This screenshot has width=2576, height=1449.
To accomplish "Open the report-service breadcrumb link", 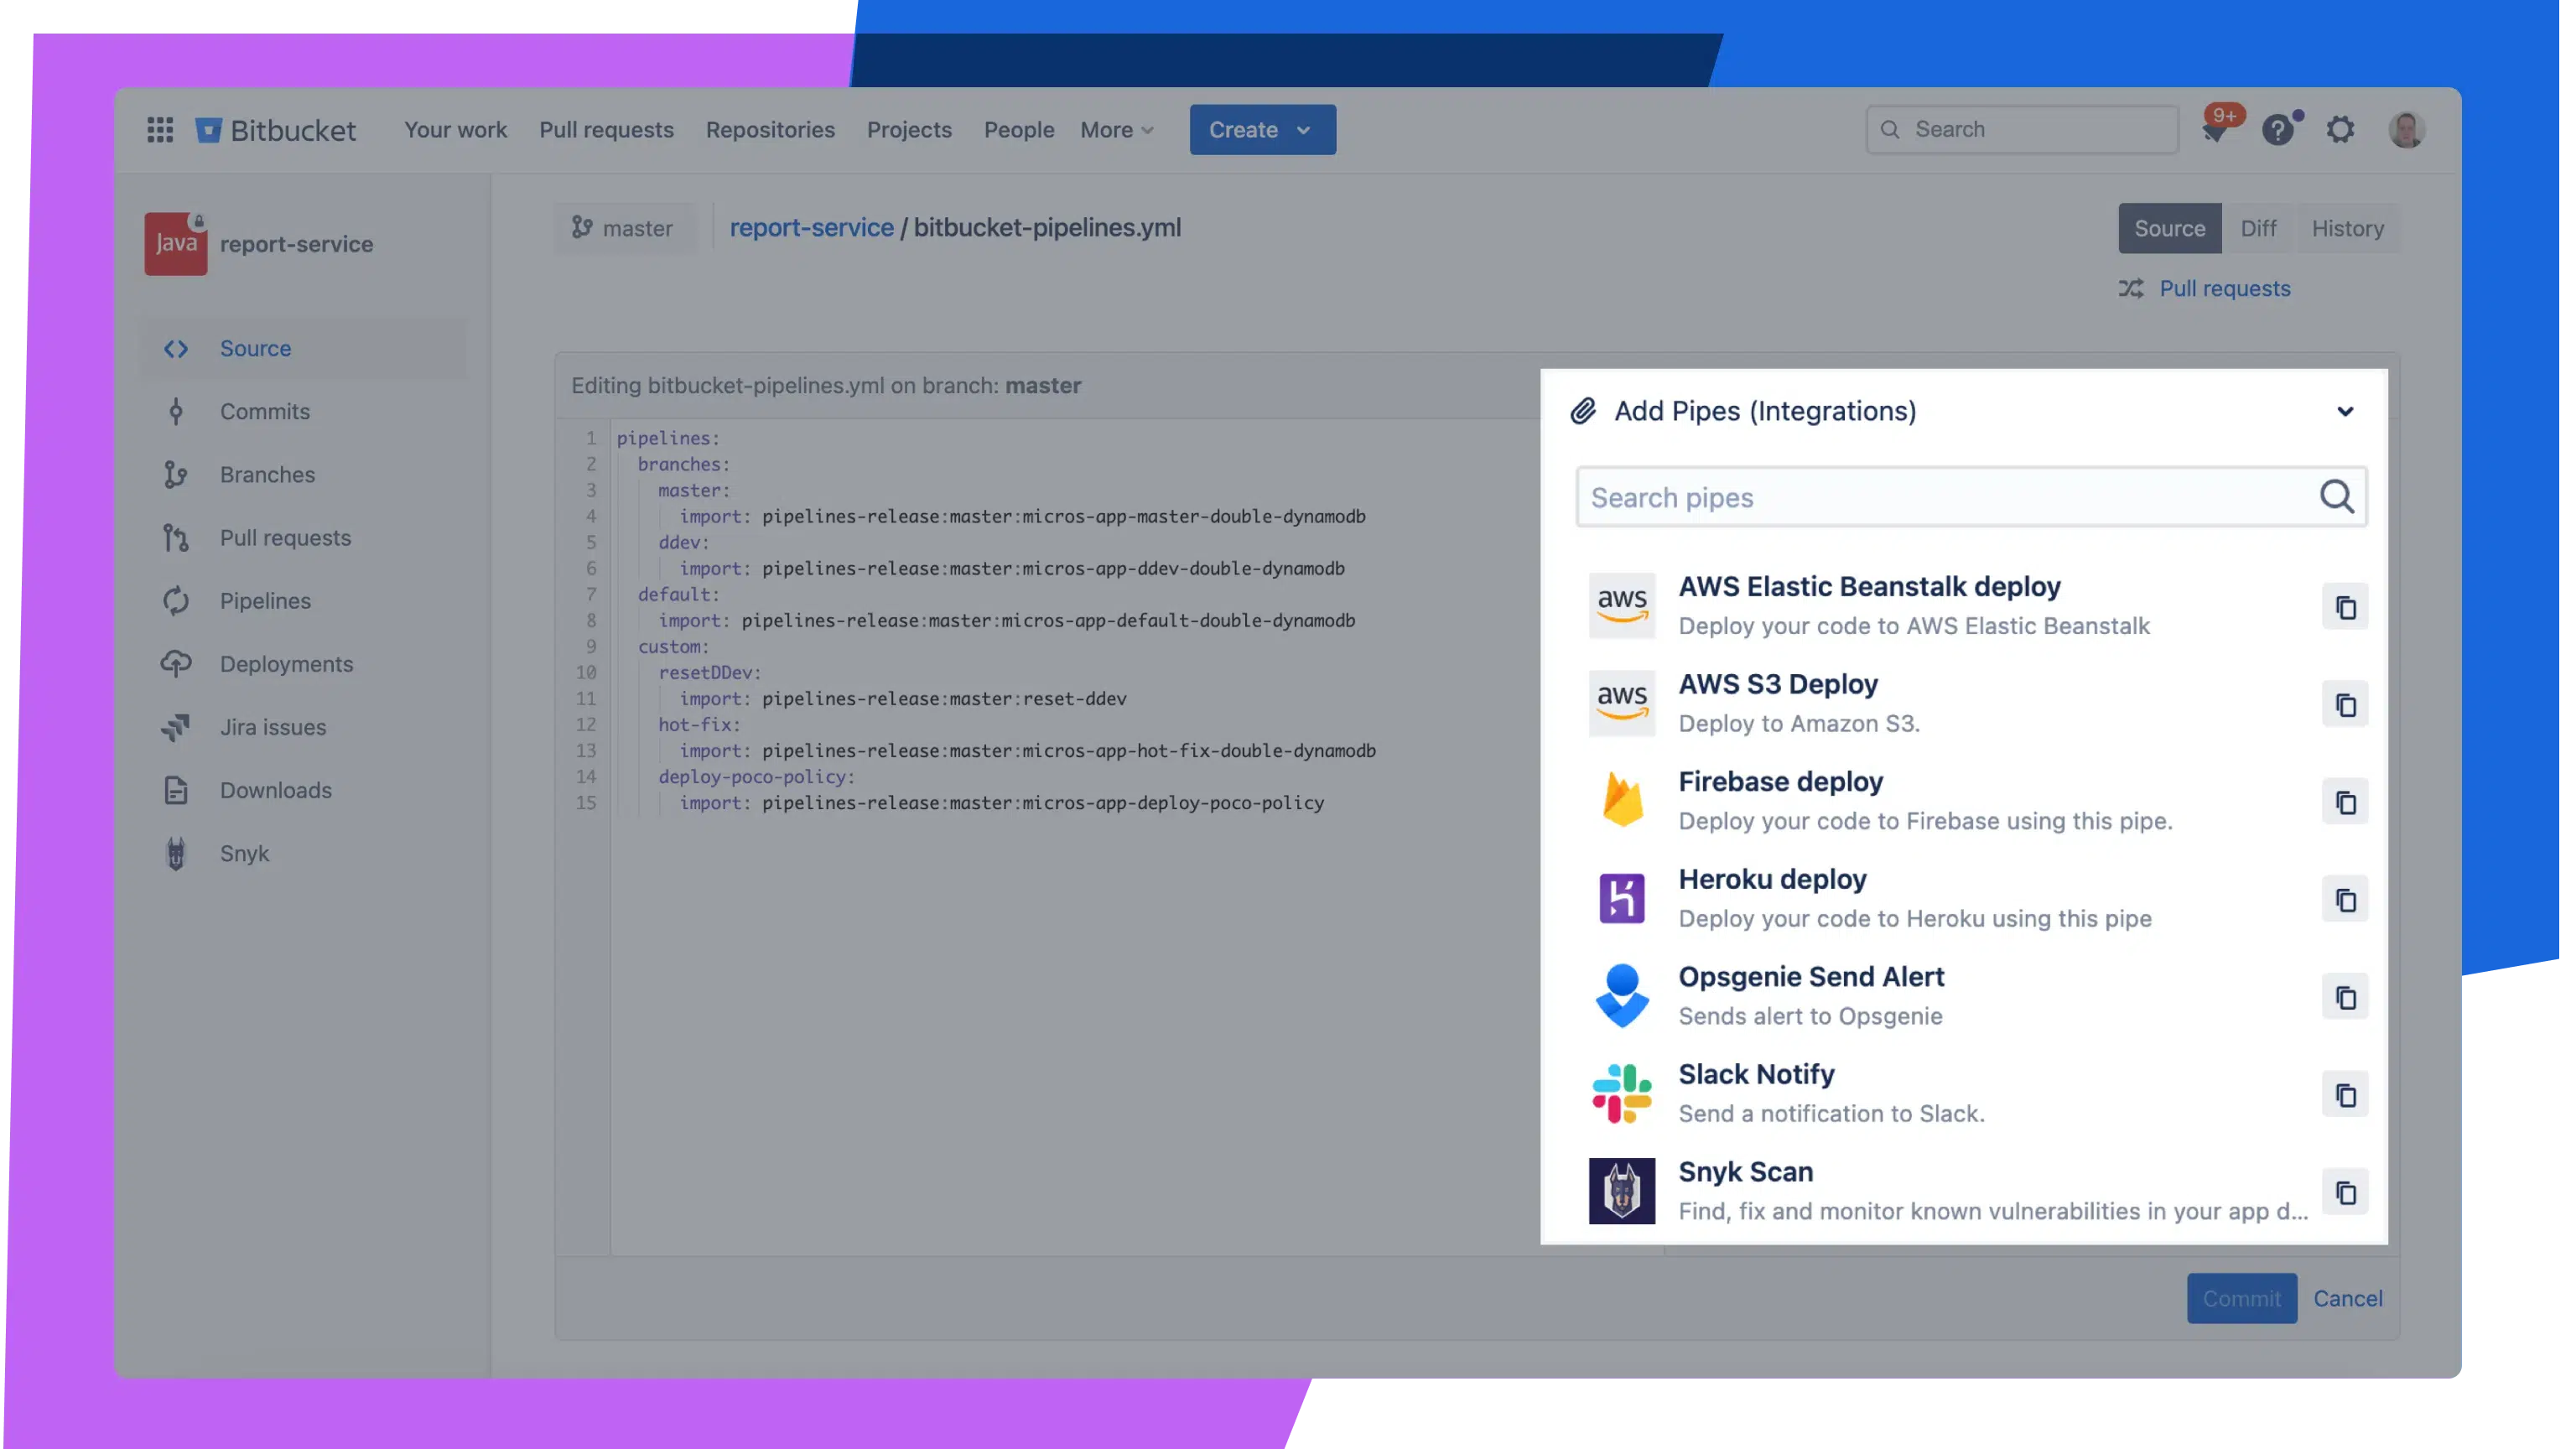I will coord(811,228).
